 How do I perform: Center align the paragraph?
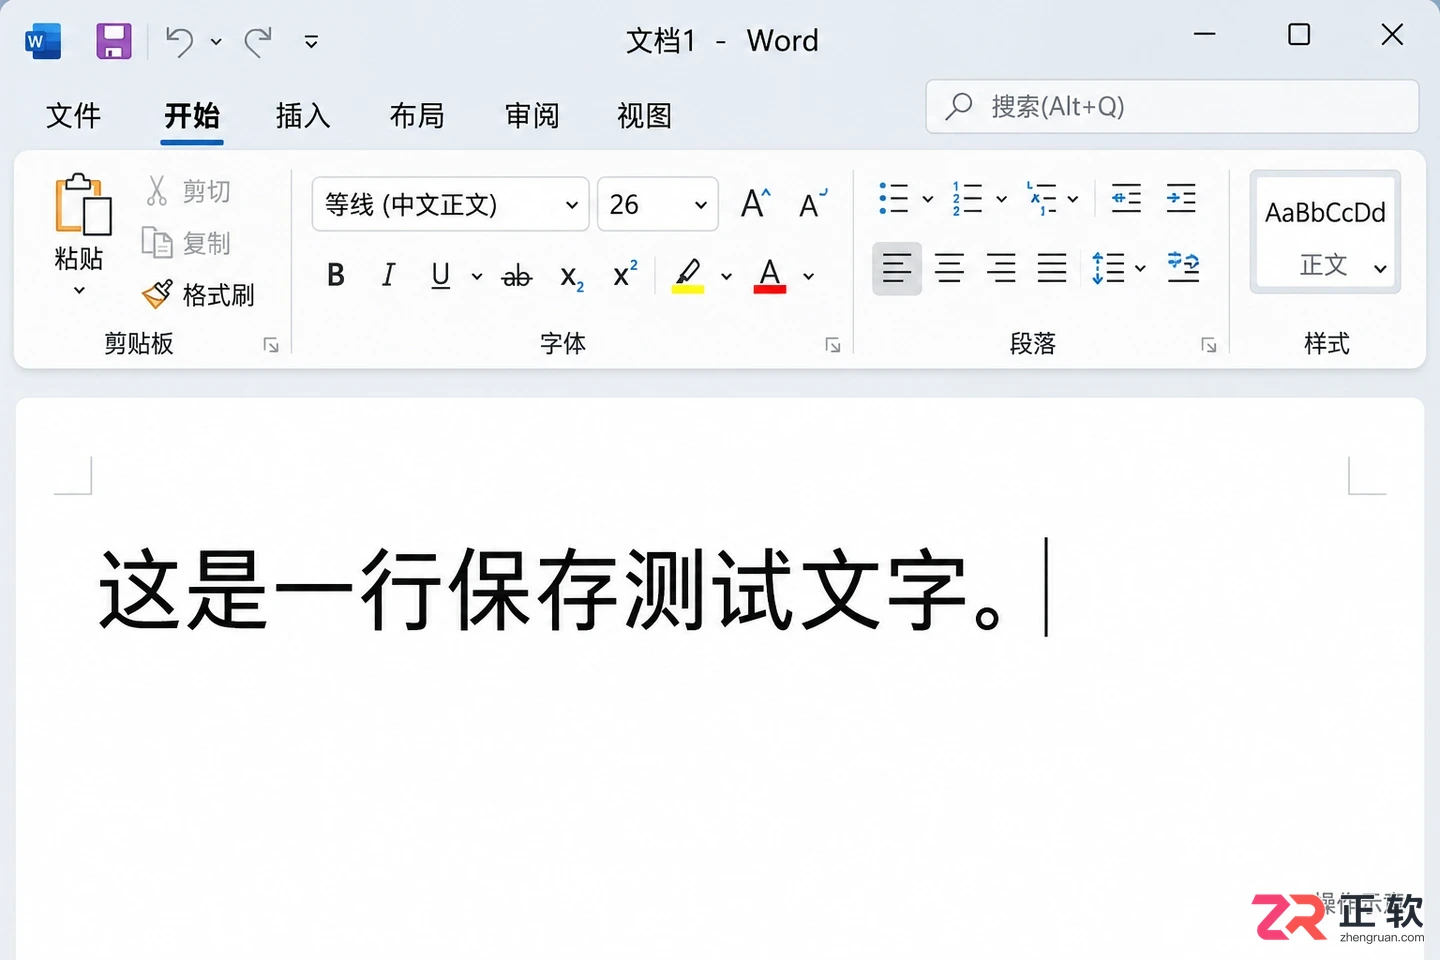point(949,268)
